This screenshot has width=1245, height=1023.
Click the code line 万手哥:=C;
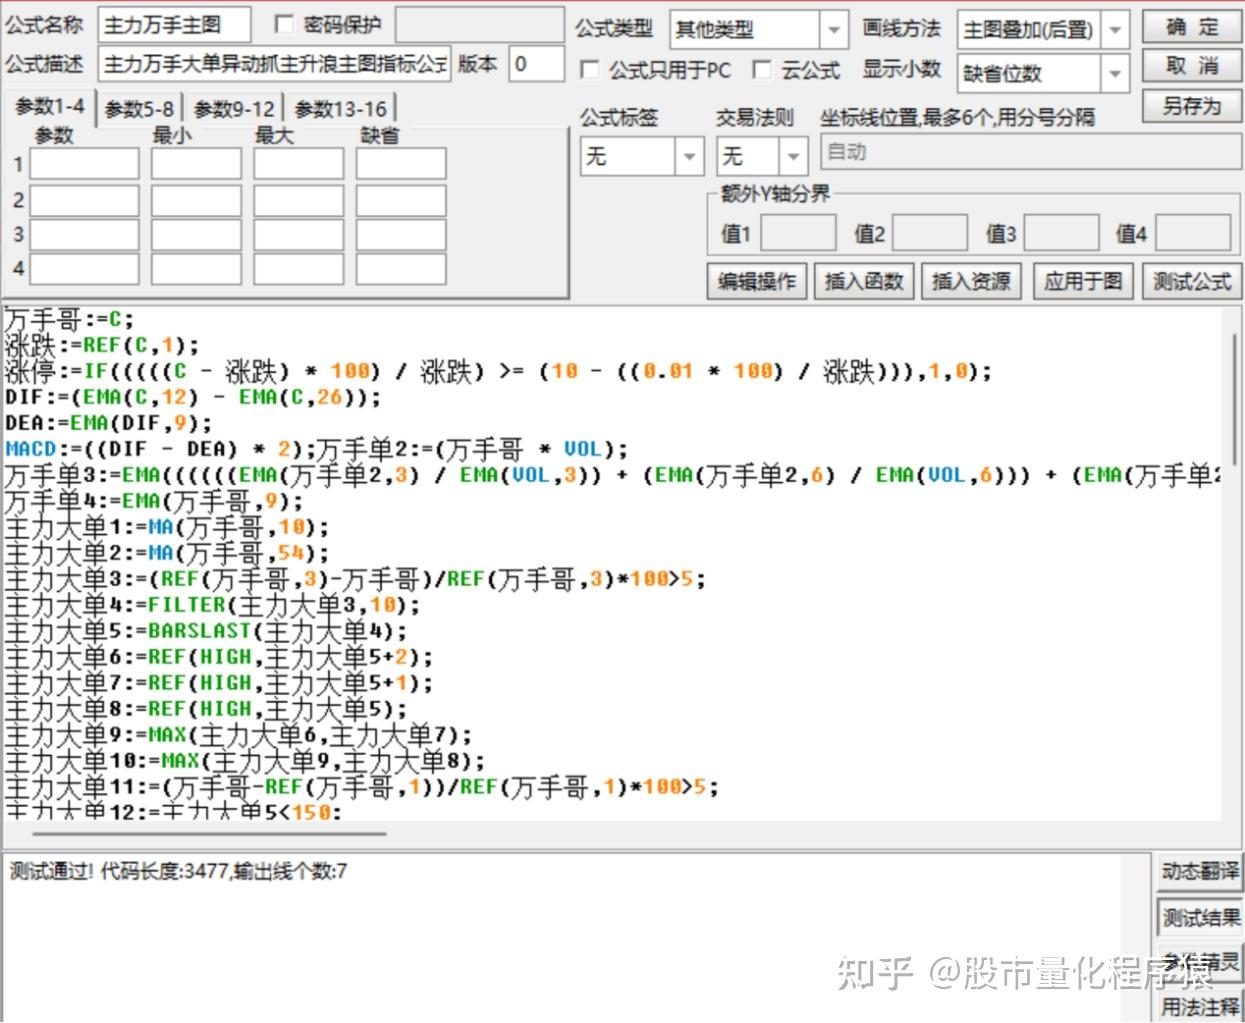click(69, 320)
